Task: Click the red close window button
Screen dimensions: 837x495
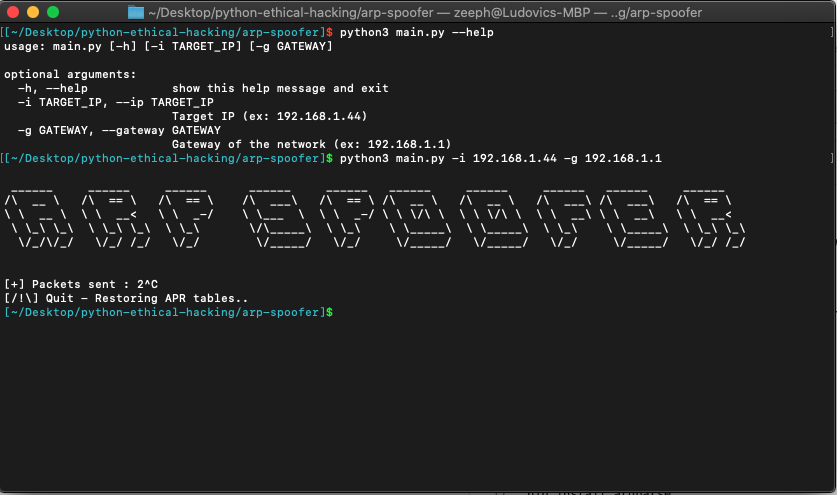Action: [x=13, y=12]
